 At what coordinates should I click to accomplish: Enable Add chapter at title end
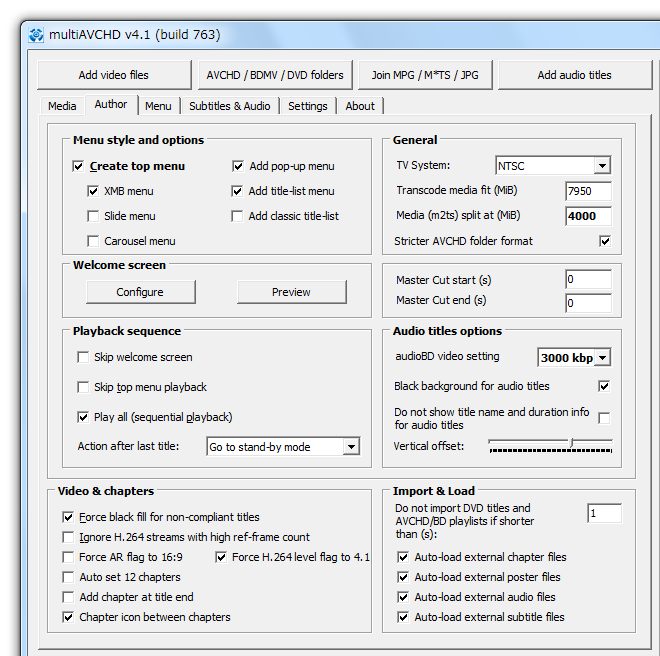point(68,597)
